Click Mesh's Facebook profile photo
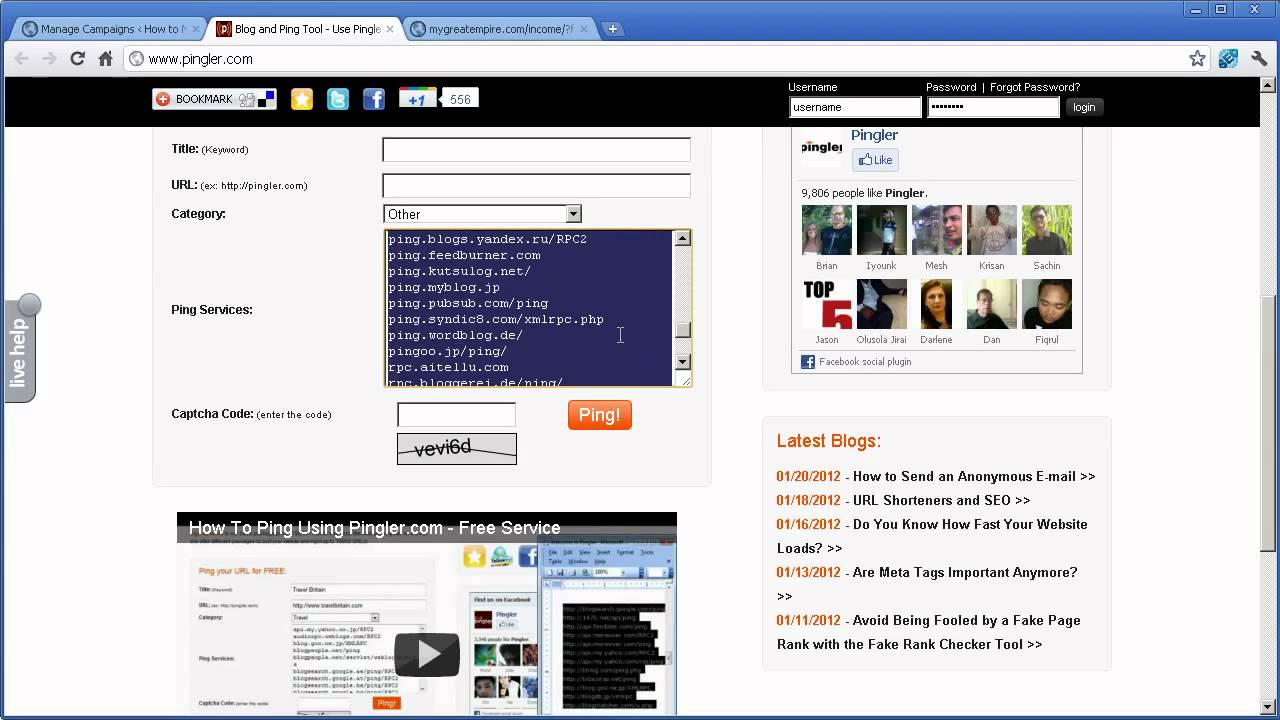 pos(936,230)
